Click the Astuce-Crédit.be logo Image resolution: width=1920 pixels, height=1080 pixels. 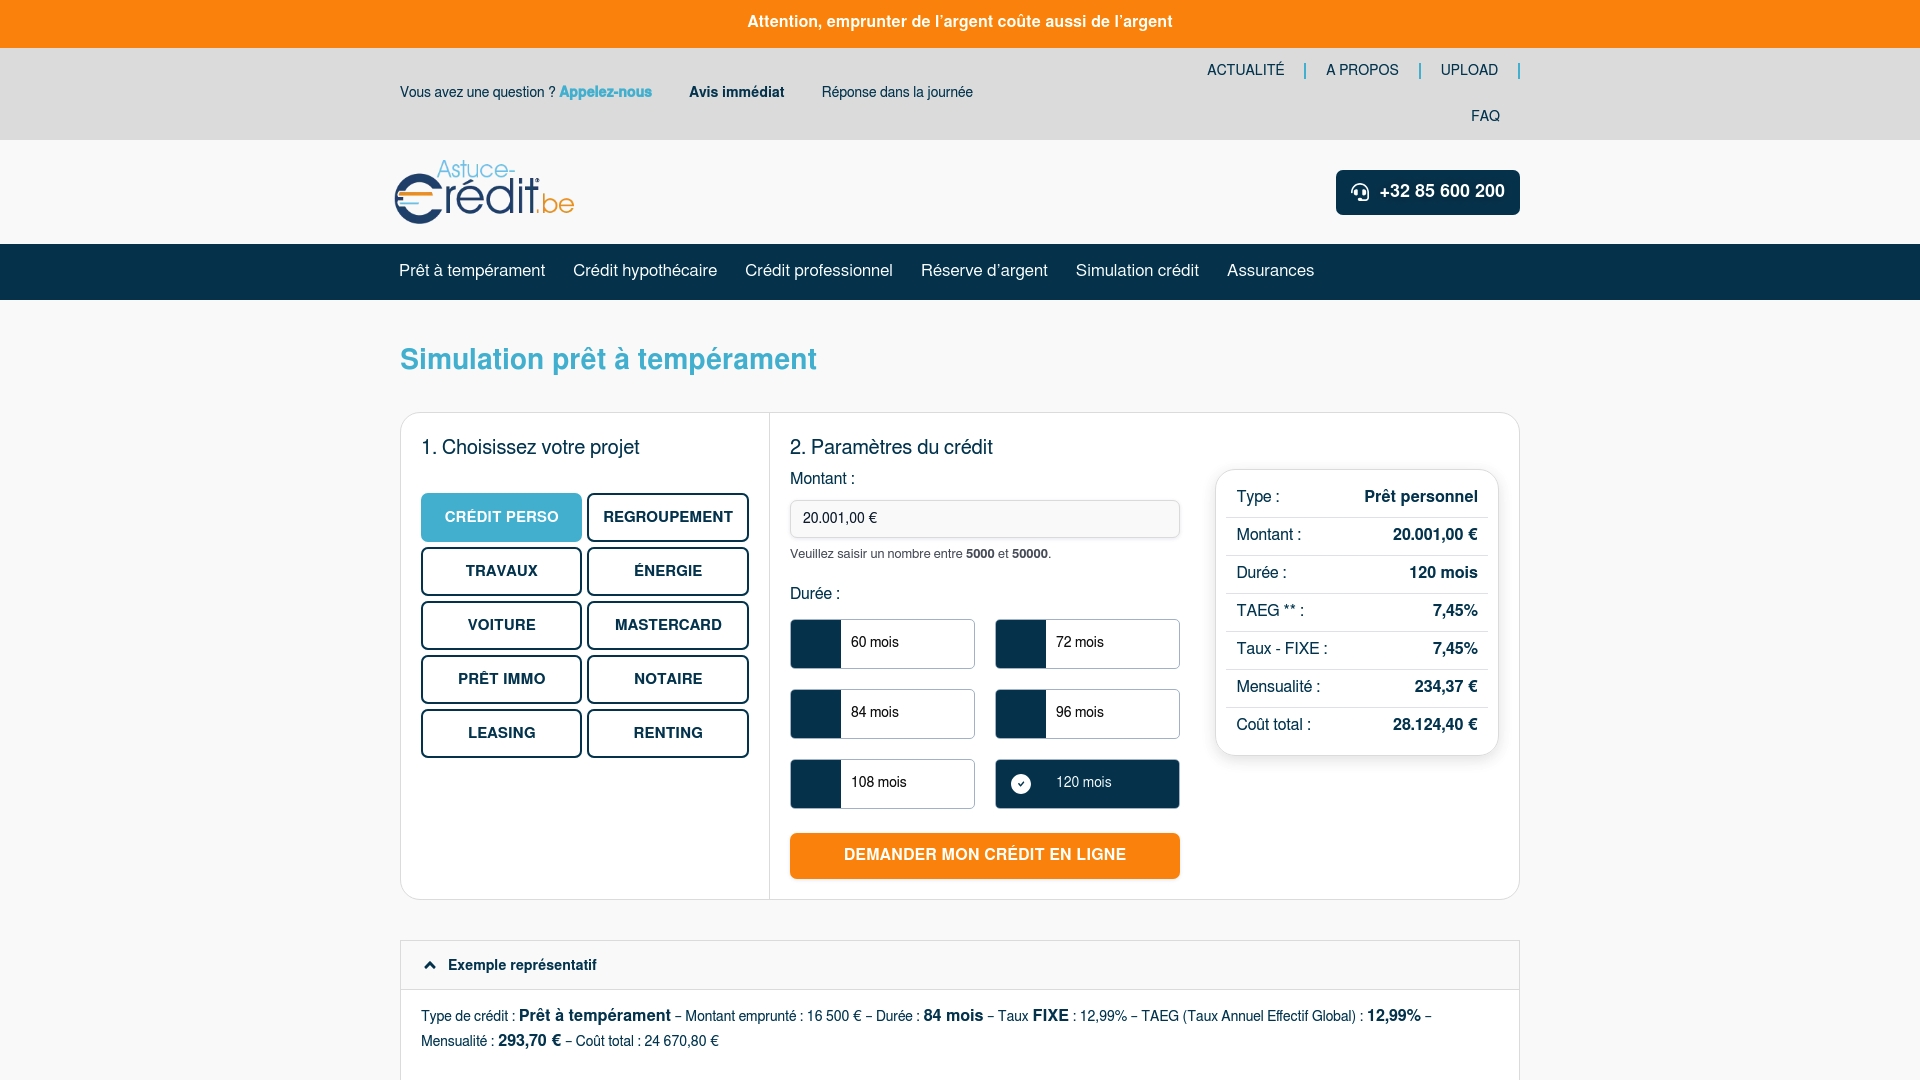coord(483,192)
